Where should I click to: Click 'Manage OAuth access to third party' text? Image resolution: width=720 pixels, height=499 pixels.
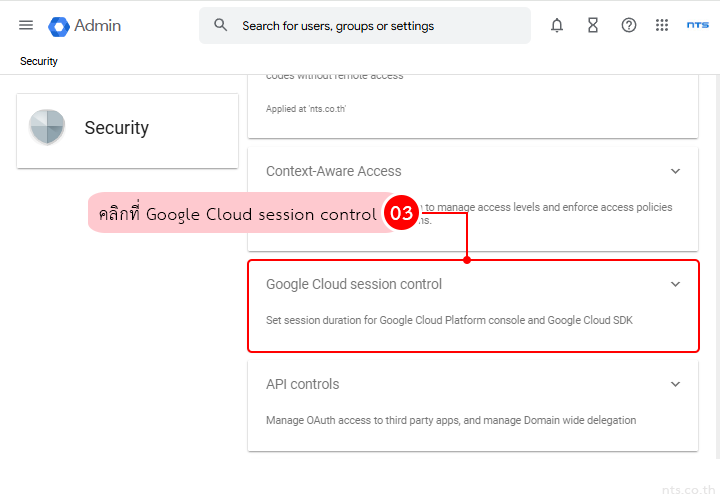451,420
